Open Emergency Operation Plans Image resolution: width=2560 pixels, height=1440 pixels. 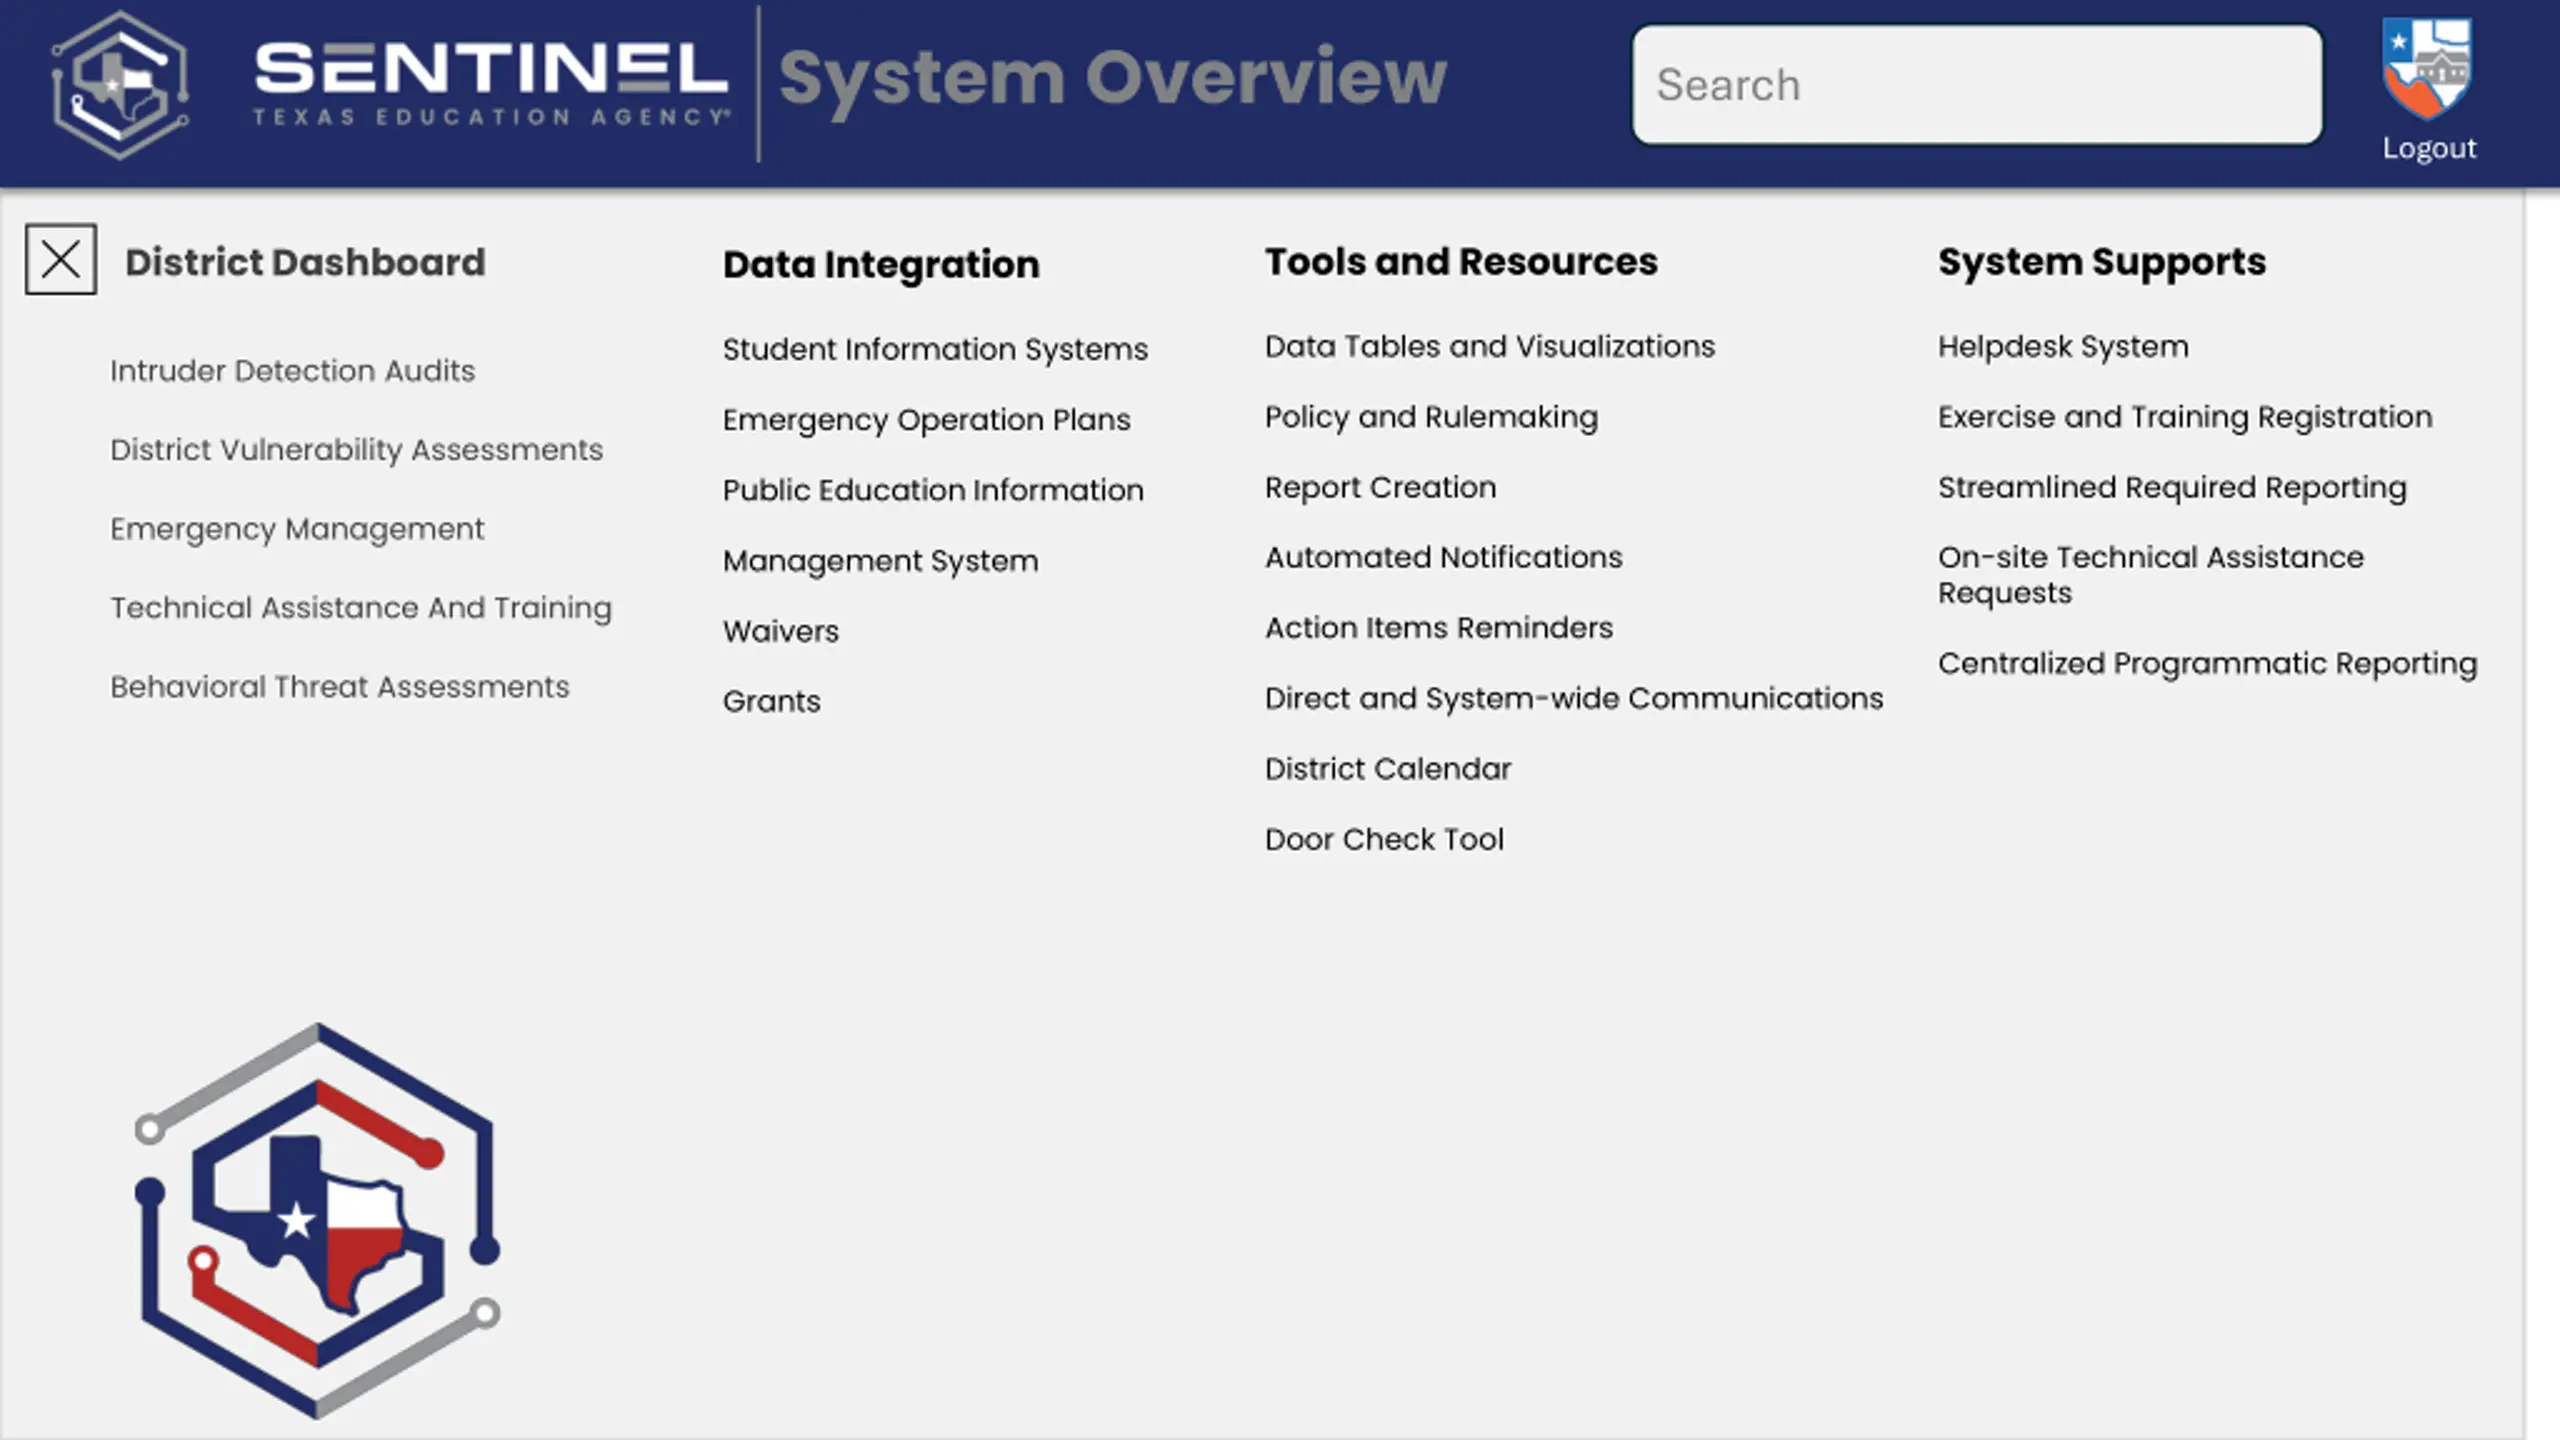coord(927,420)
